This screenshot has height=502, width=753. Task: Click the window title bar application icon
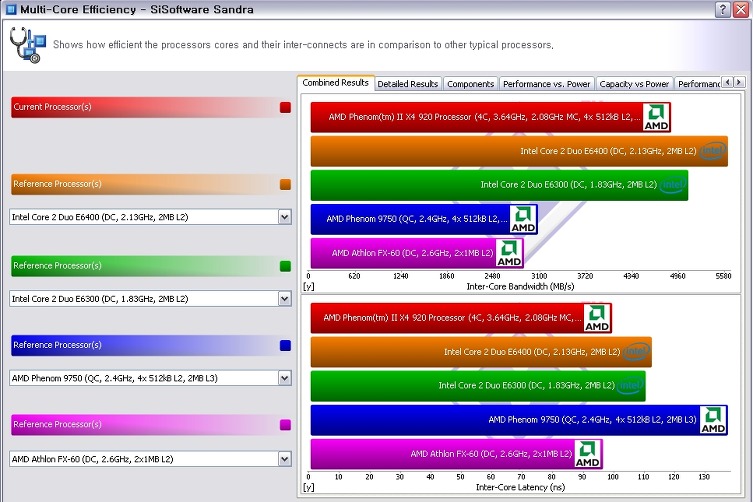click(x=11, y=9)
